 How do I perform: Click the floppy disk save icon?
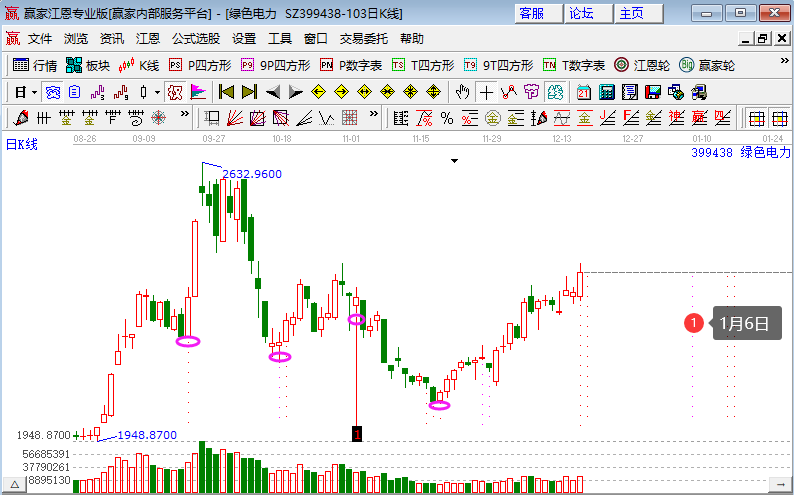click(653, 92)
